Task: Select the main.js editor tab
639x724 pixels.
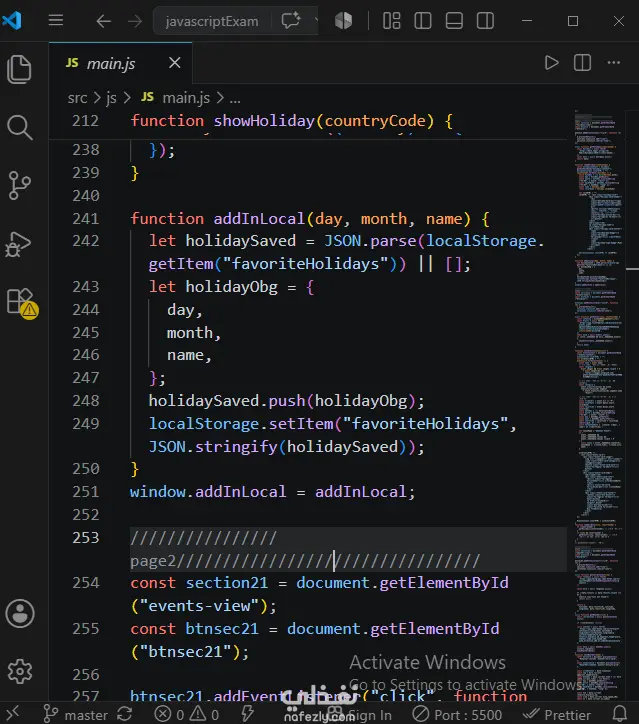Action: (121, 63)
